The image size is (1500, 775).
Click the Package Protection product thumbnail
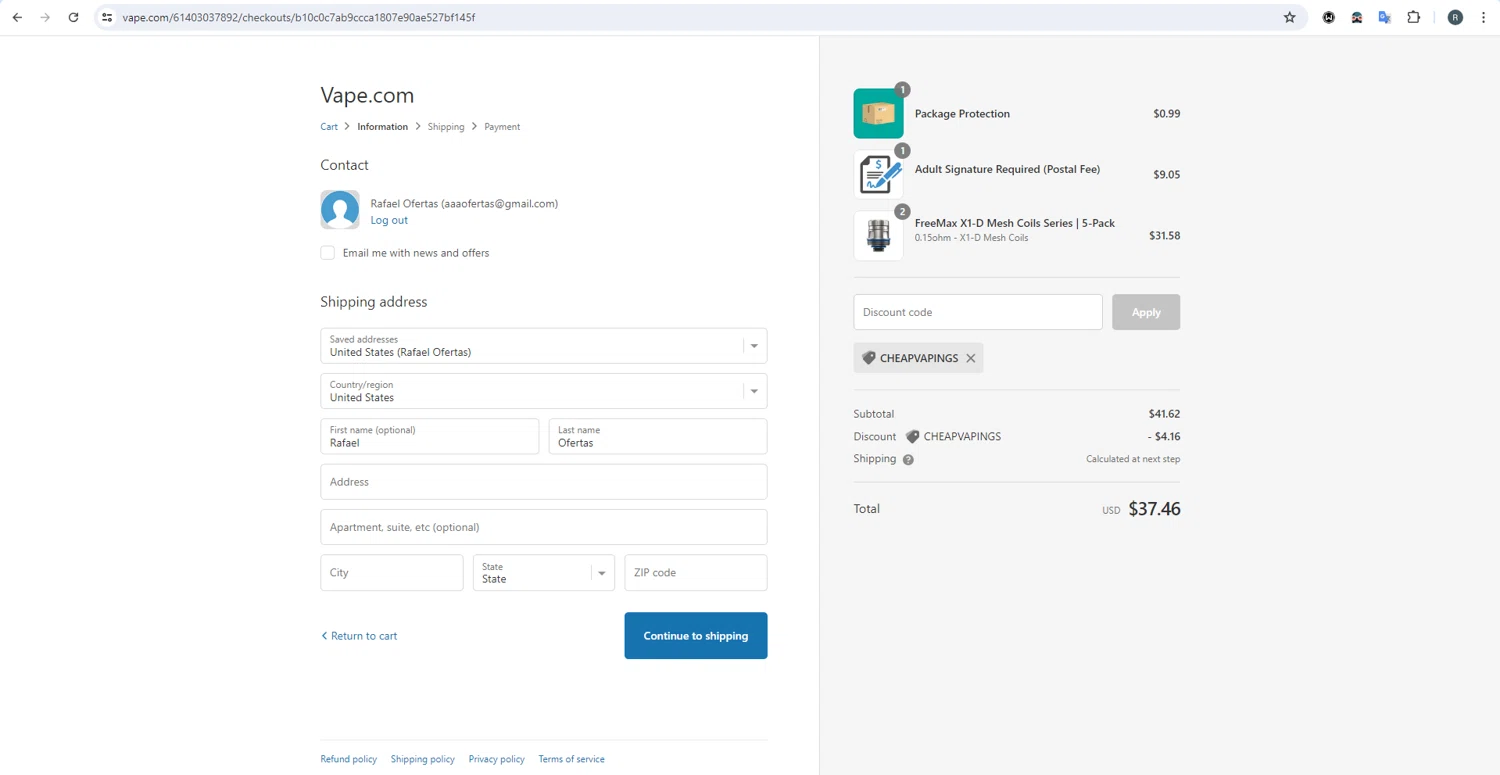878,113
